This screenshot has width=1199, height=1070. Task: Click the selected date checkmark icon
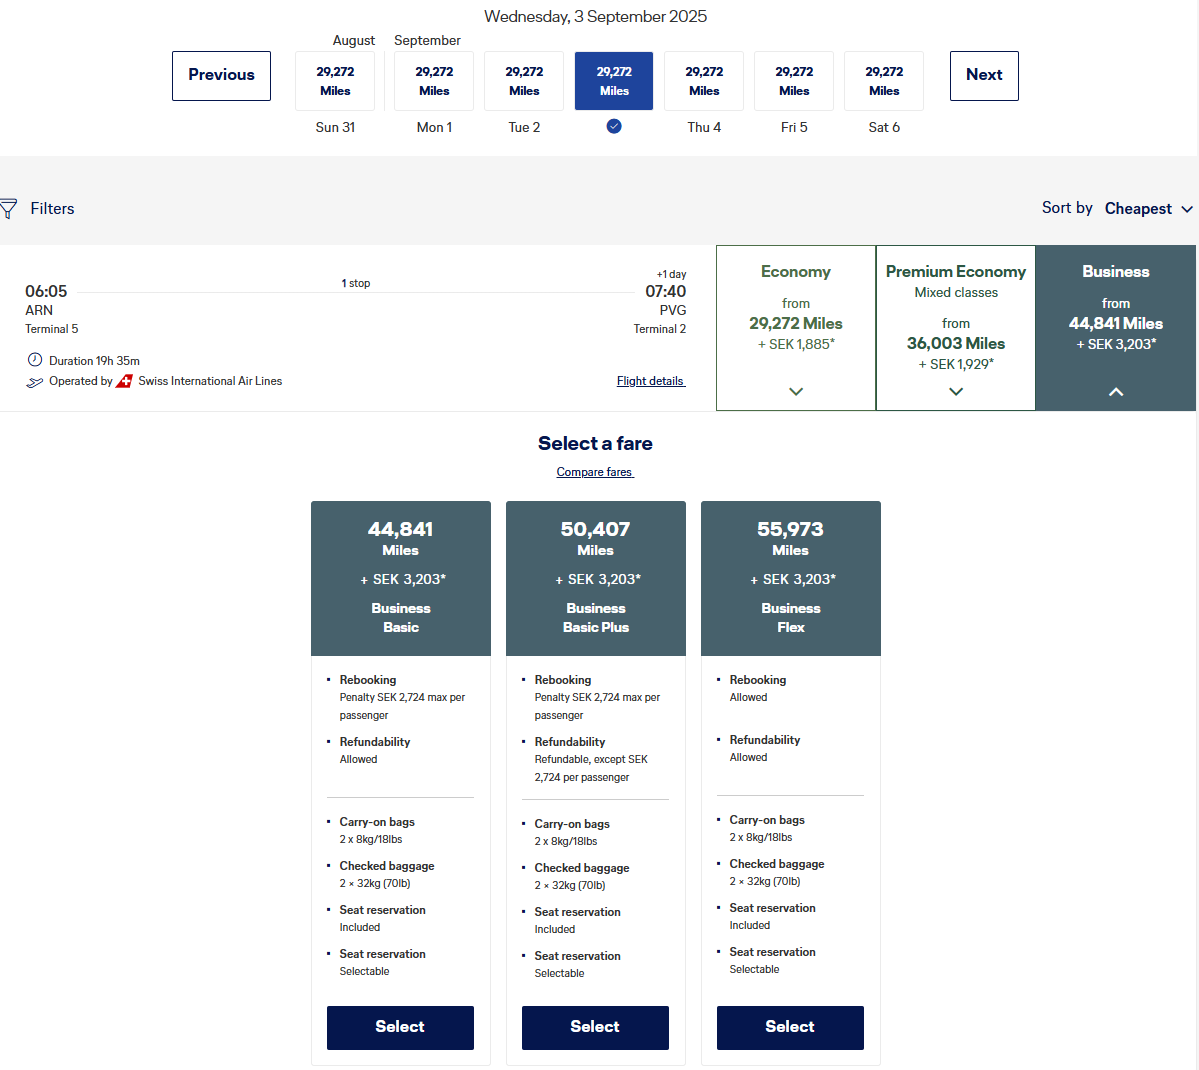[x=614, y=126]
